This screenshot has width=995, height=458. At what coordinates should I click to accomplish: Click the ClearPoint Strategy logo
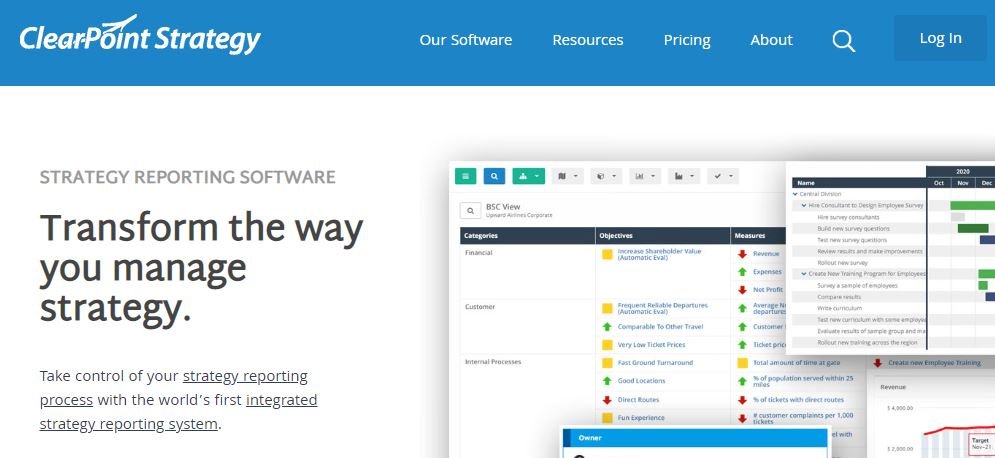(140, 38)
